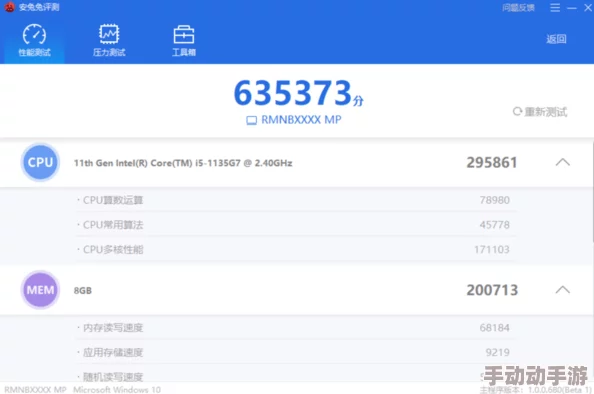
Task: Click the device name RMNBXXXX MP under score
Action: [x=301, y=120]
